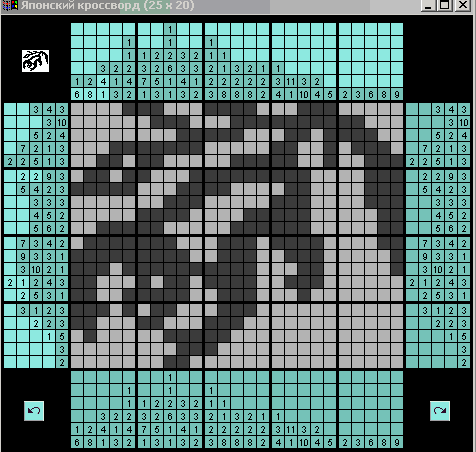The image size is (476, 452).
Task: Maximize the Japanese crossword window
Action: pyautogui.click(x=445, y=5)
